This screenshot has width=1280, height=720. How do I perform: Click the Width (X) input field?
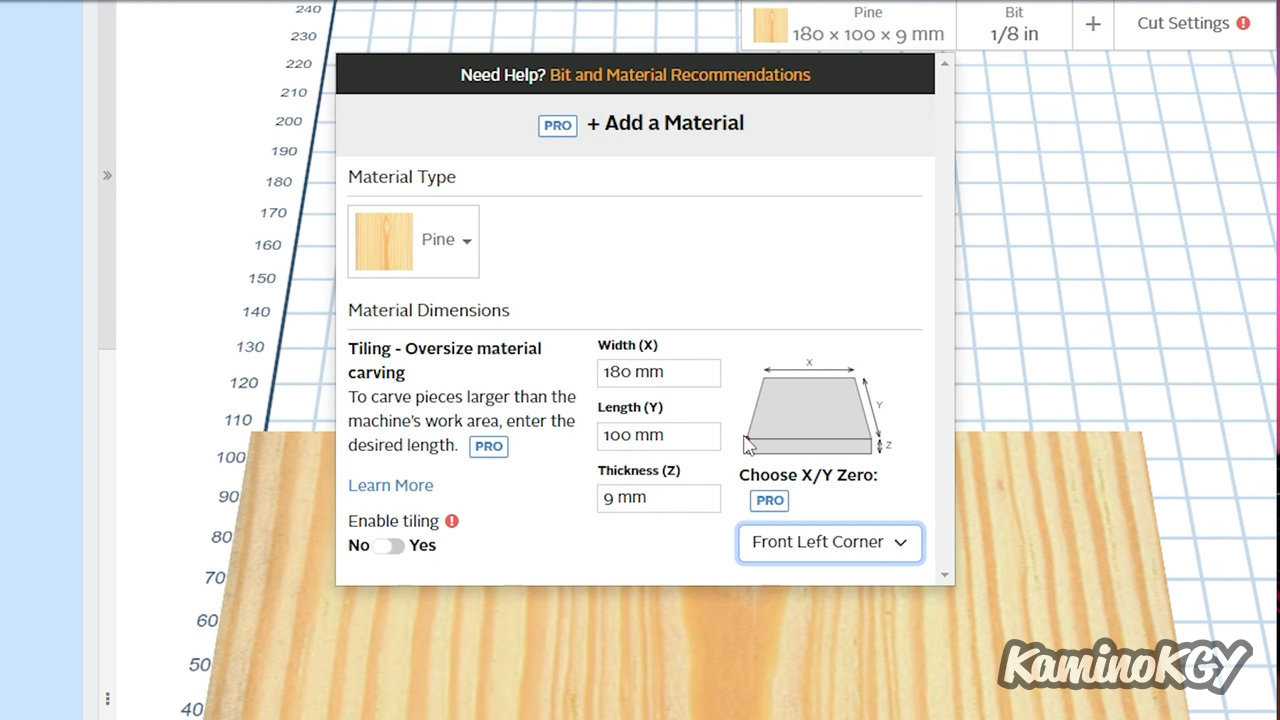pos(659,373)
